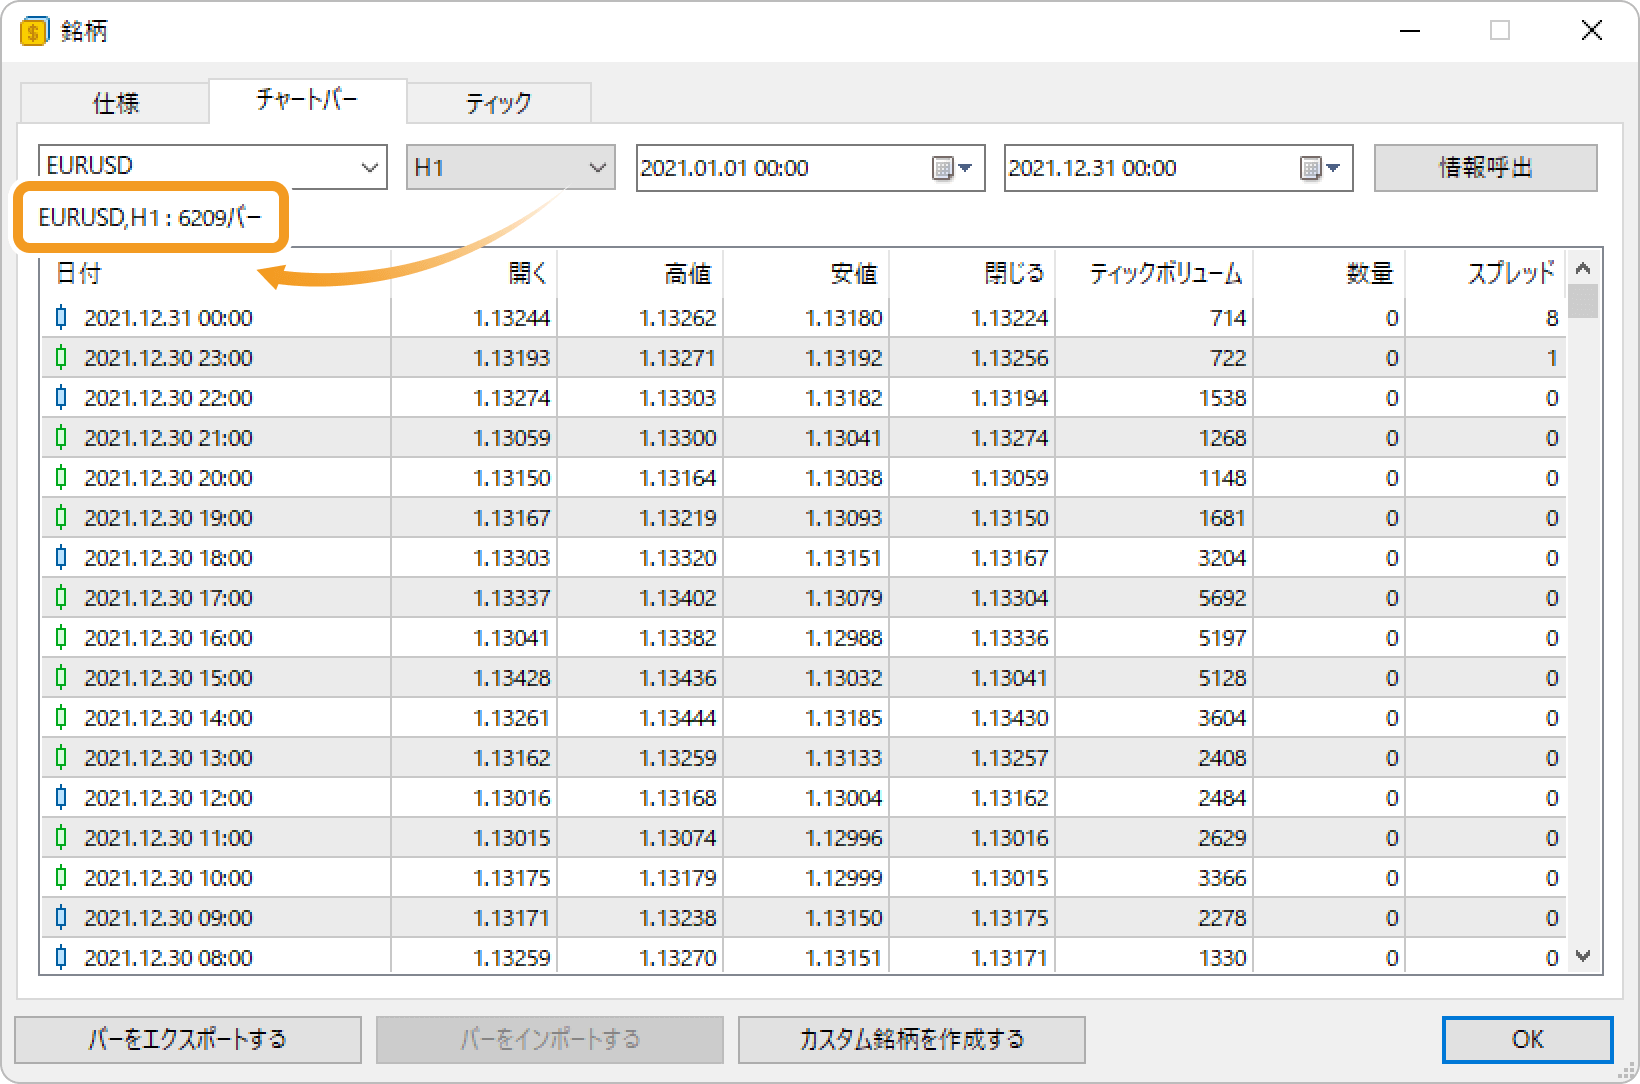Image resolution: width=1640 pixels, height=1084 pixels.
Task: Click candle icon of 2021.12.30 16:00 row
Action: pos(61,638)
